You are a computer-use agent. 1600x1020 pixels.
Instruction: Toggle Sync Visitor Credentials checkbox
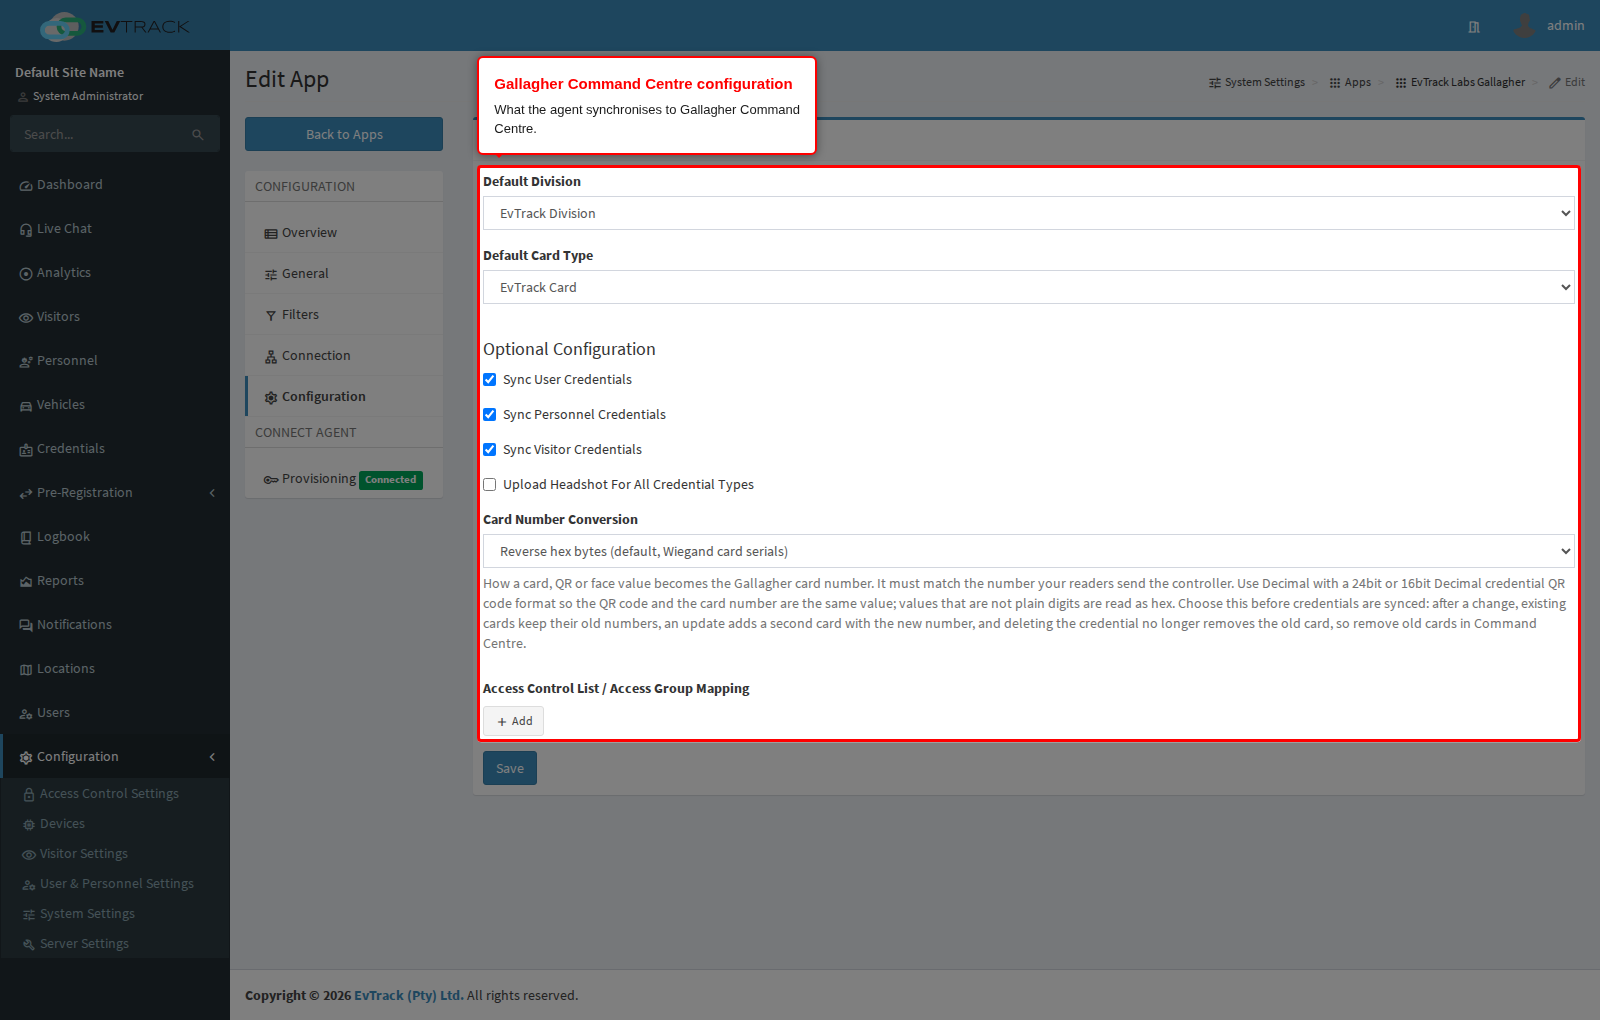[490, 450]
